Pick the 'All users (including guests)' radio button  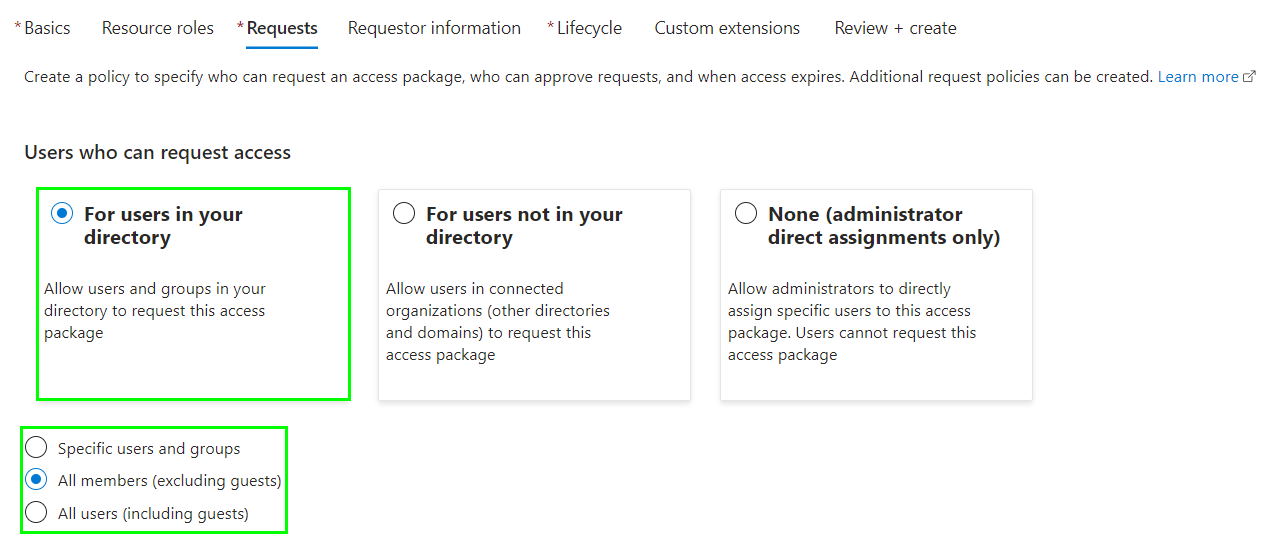[36, 513]
